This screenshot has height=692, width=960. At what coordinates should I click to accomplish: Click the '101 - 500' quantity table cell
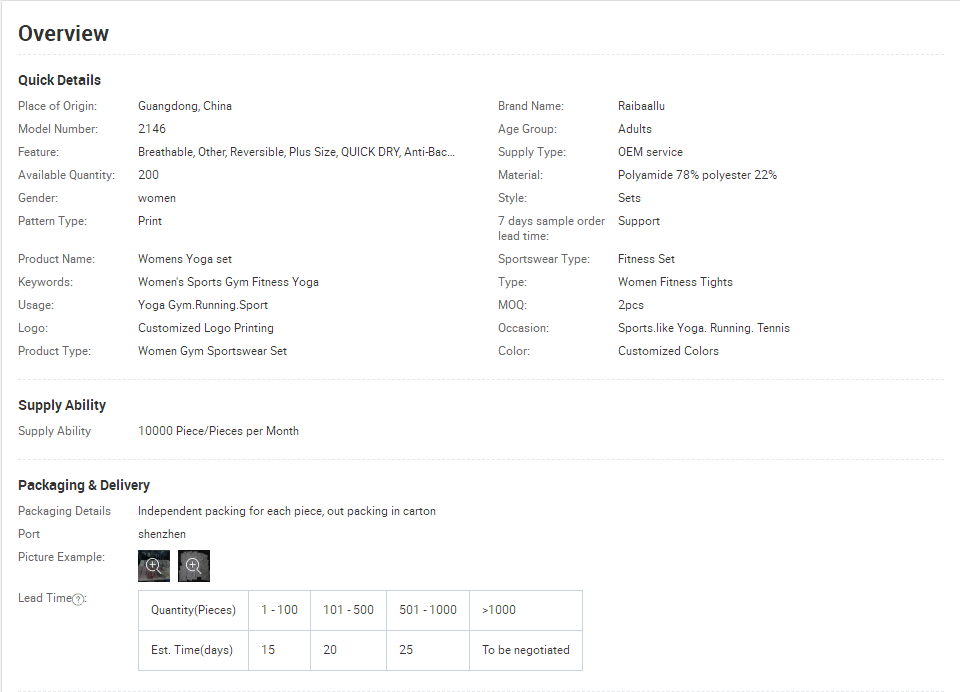348,611
